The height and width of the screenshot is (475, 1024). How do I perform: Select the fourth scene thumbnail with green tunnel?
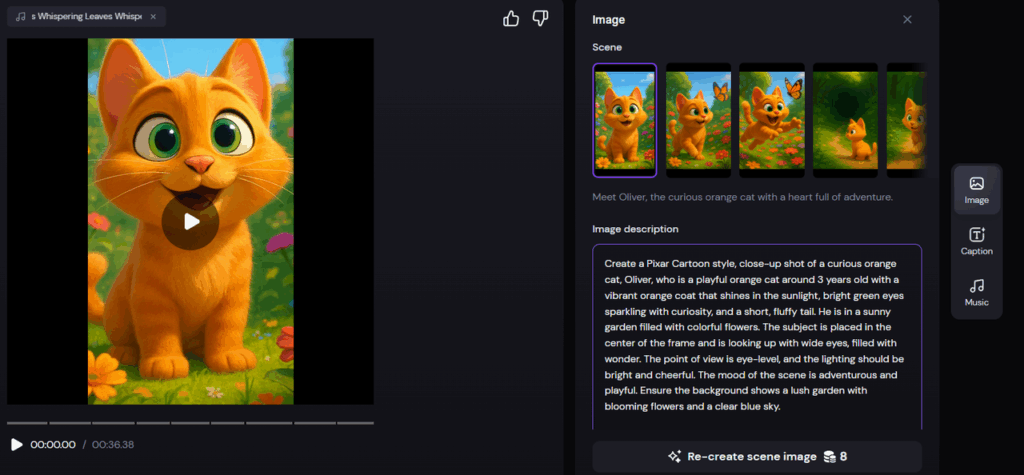845,120
